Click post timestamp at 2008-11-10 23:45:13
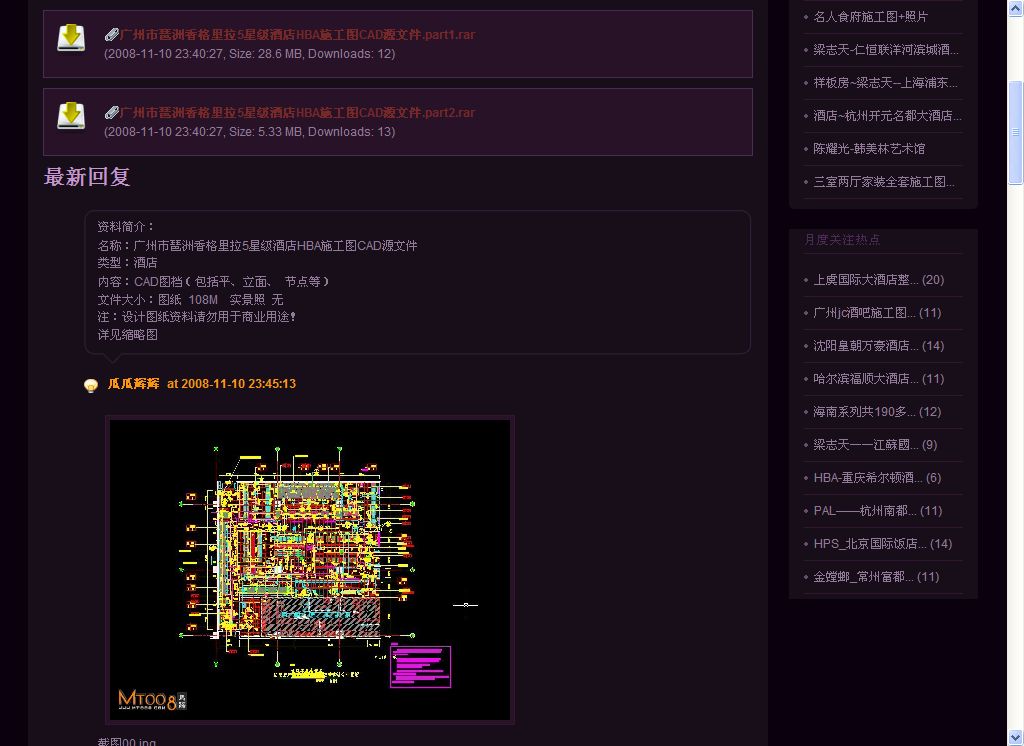 pyautogui.click(x=231, y=383)
